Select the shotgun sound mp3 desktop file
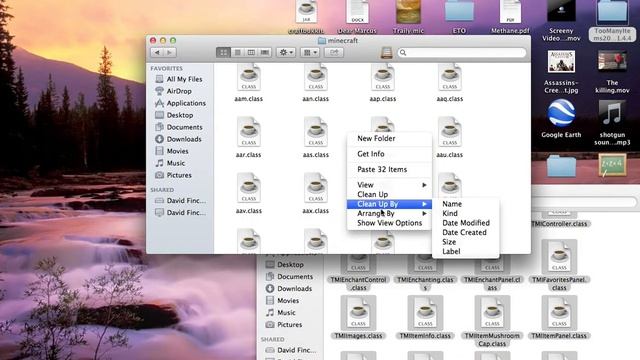This screenshot has height=360, width=640. (612, 113)
